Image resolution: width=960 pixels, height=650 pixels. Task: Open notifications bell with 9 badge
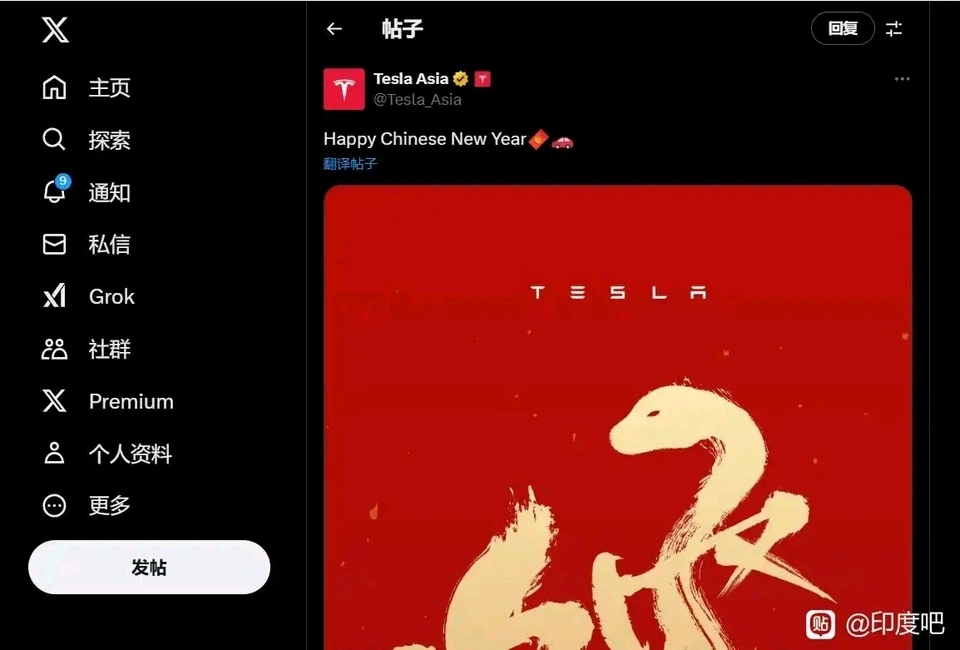(55, 190)
